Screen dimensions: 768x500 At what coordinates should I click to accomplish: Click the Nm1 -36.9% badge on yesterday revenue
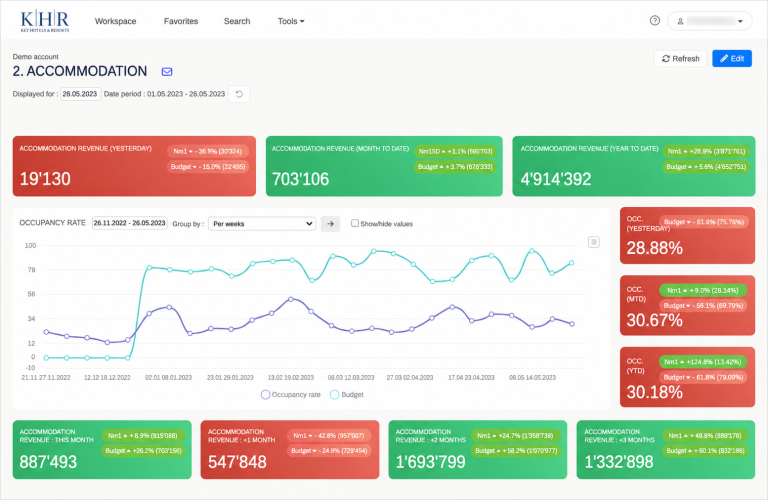(208, 151)
